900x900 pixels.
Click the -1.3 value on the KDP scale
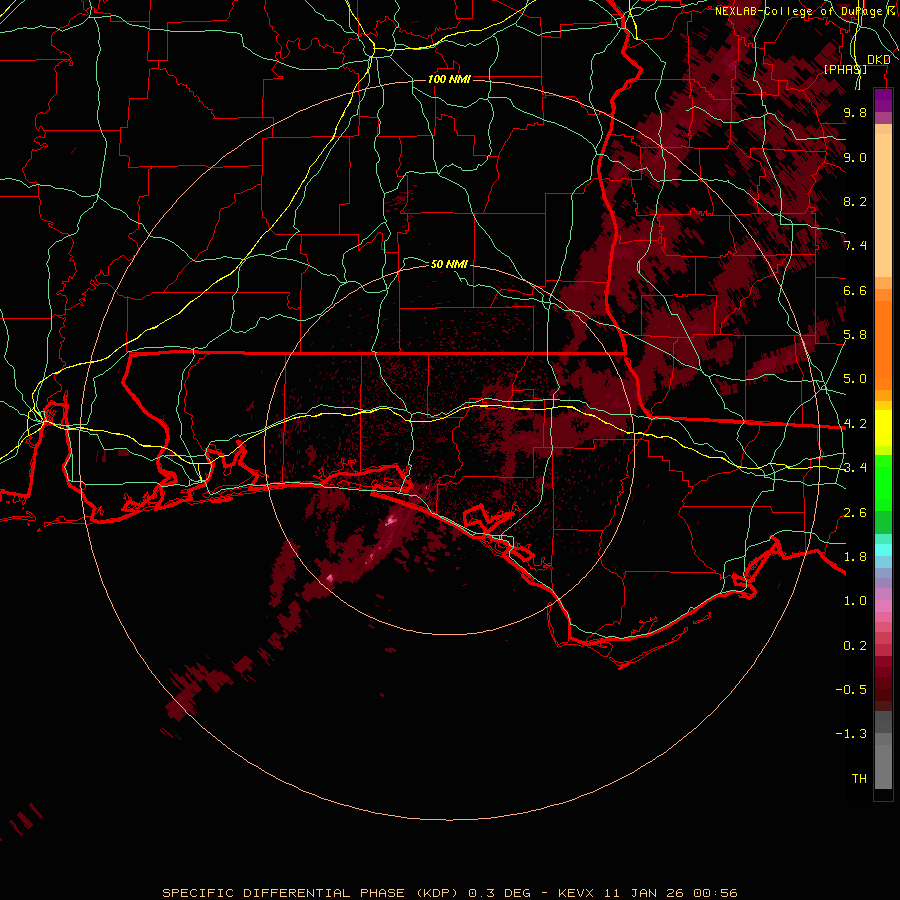(x=851, y=734)
